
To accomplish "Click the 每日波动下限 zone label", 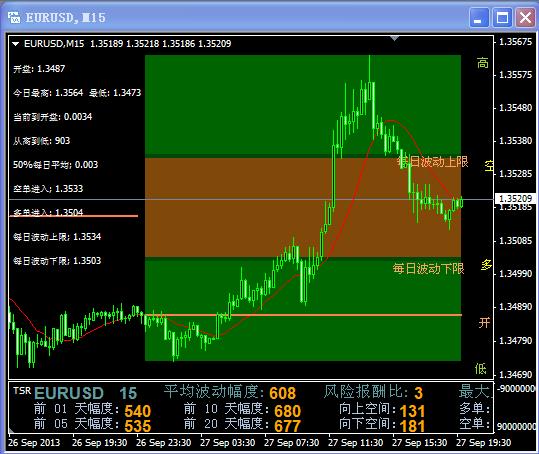I will (x=429, y=268).
